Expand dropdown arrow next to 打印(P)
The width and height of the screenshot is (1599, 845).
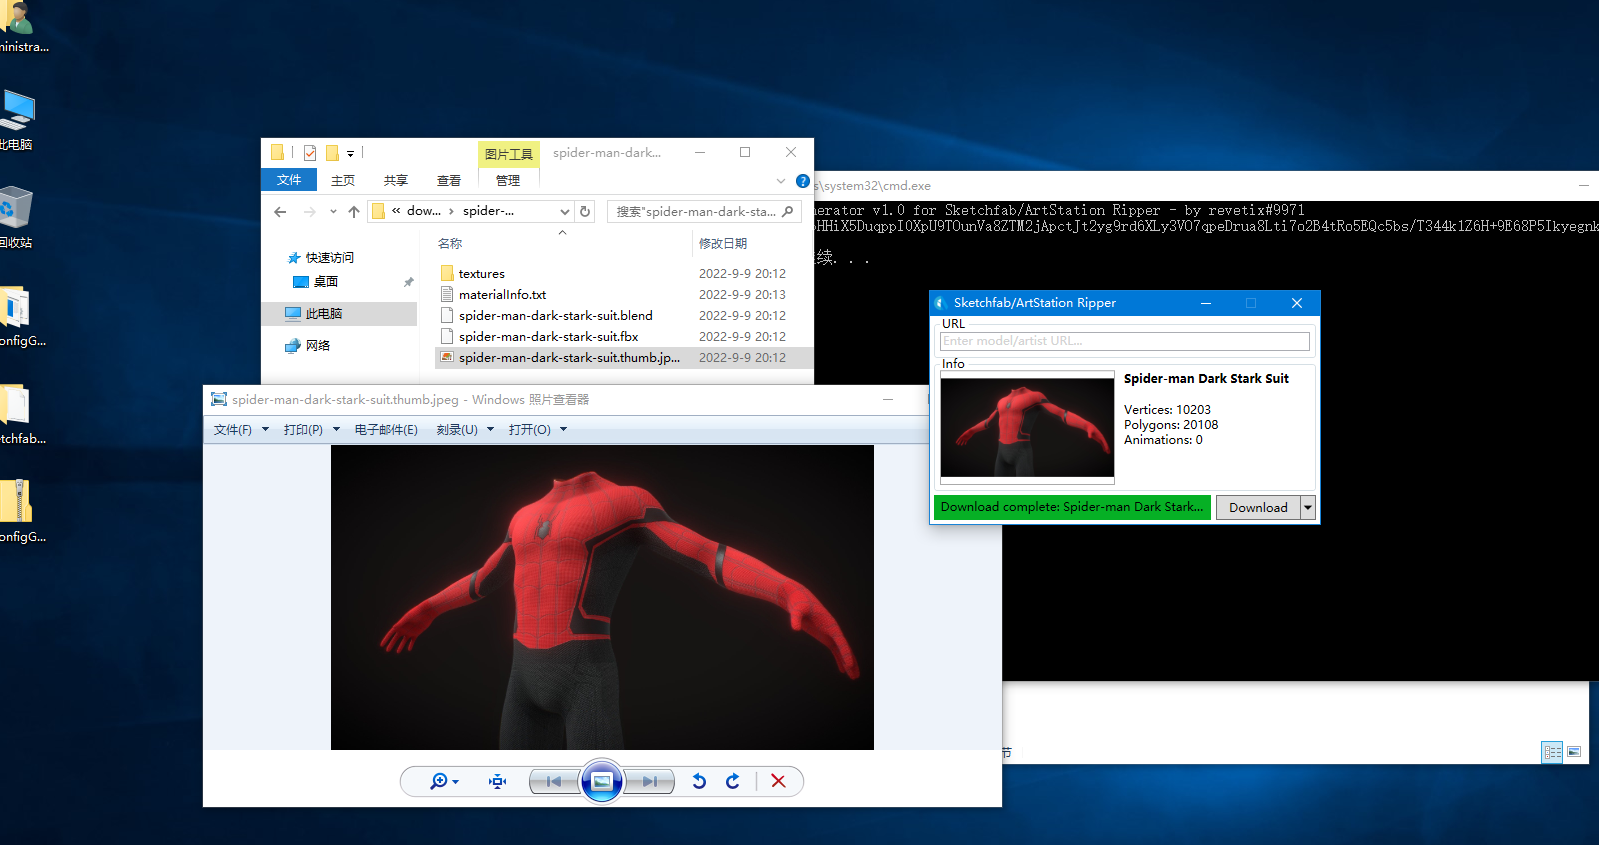pos(336,430)
